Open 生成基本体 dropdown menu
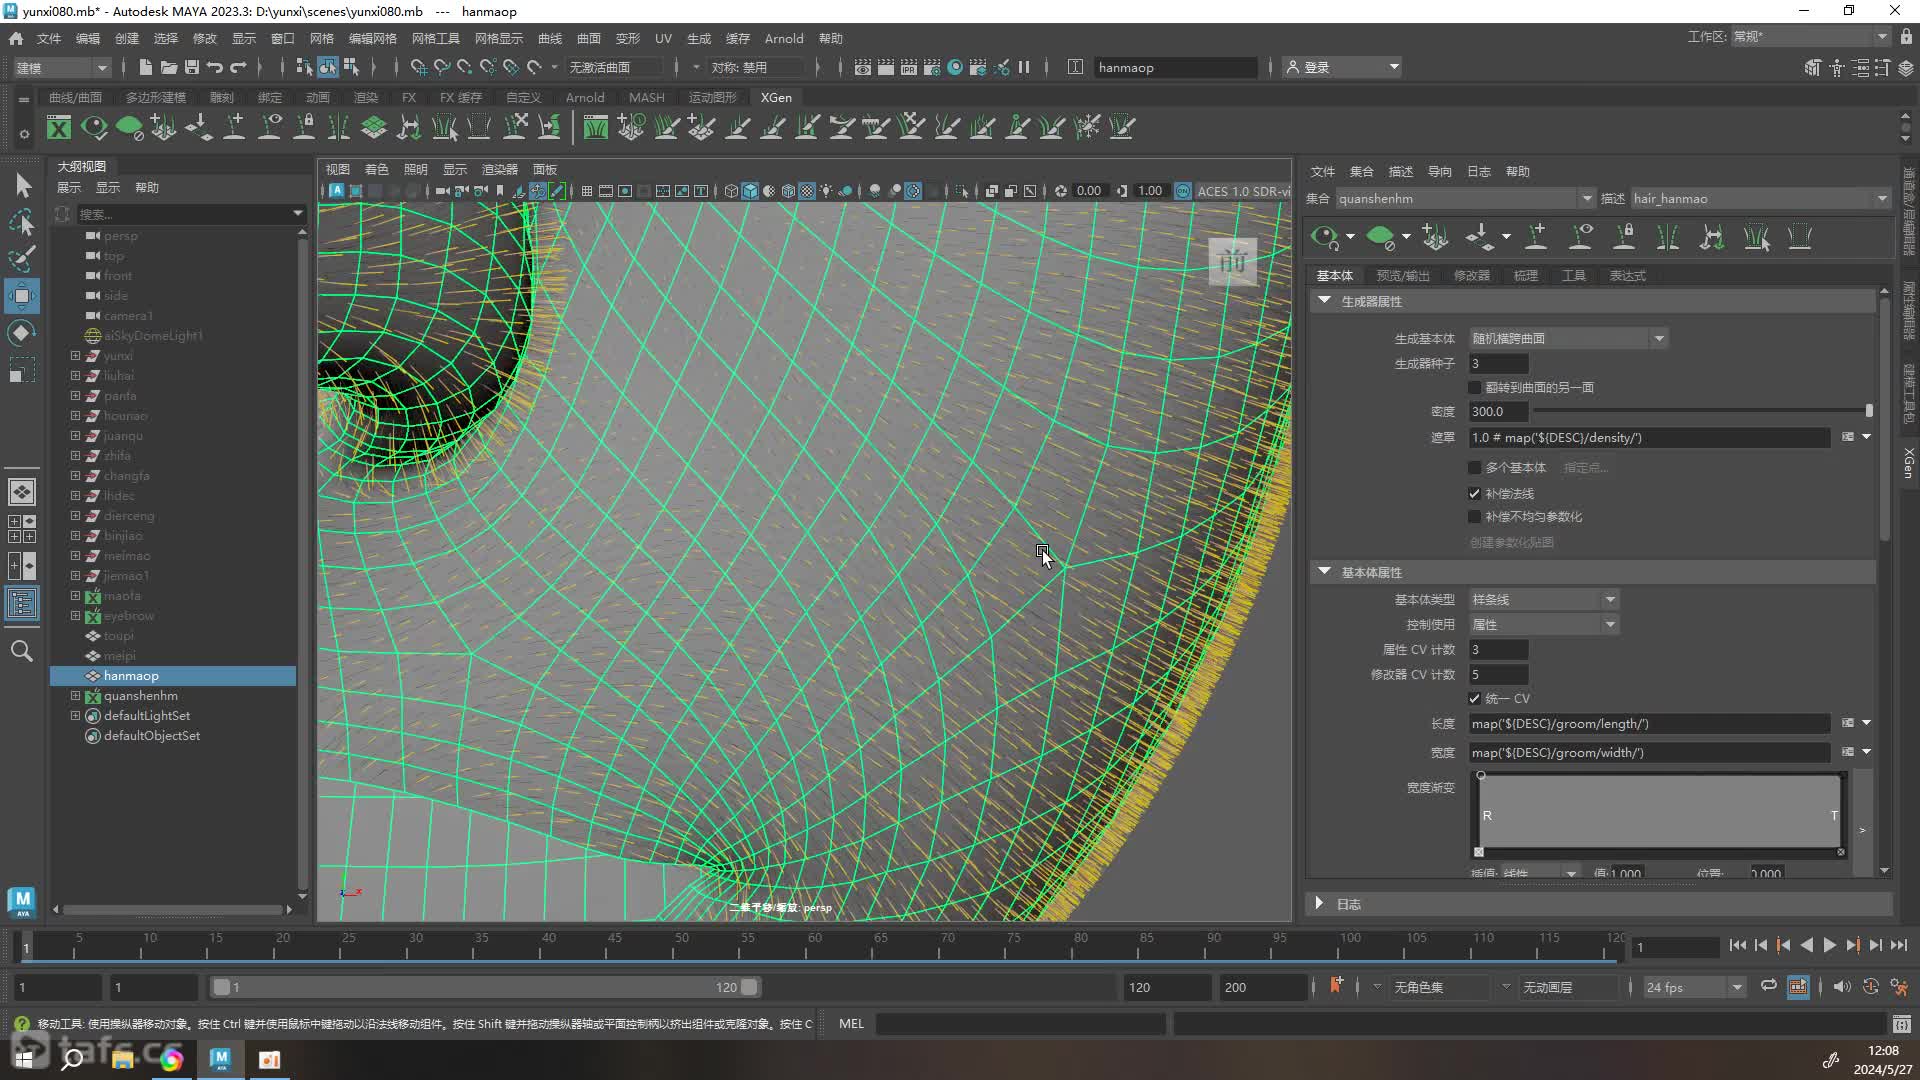The image size is (1920, 1080). point(1658,339)
